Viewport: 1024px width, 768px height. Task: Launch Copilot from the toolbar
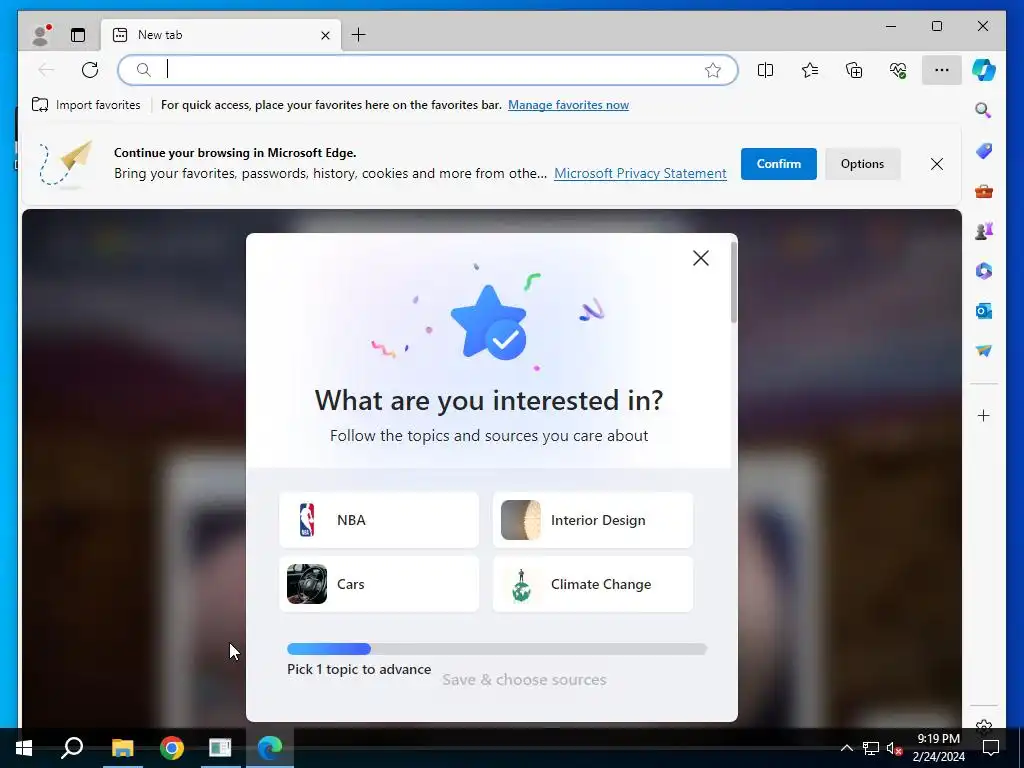[x=984, y=70]
